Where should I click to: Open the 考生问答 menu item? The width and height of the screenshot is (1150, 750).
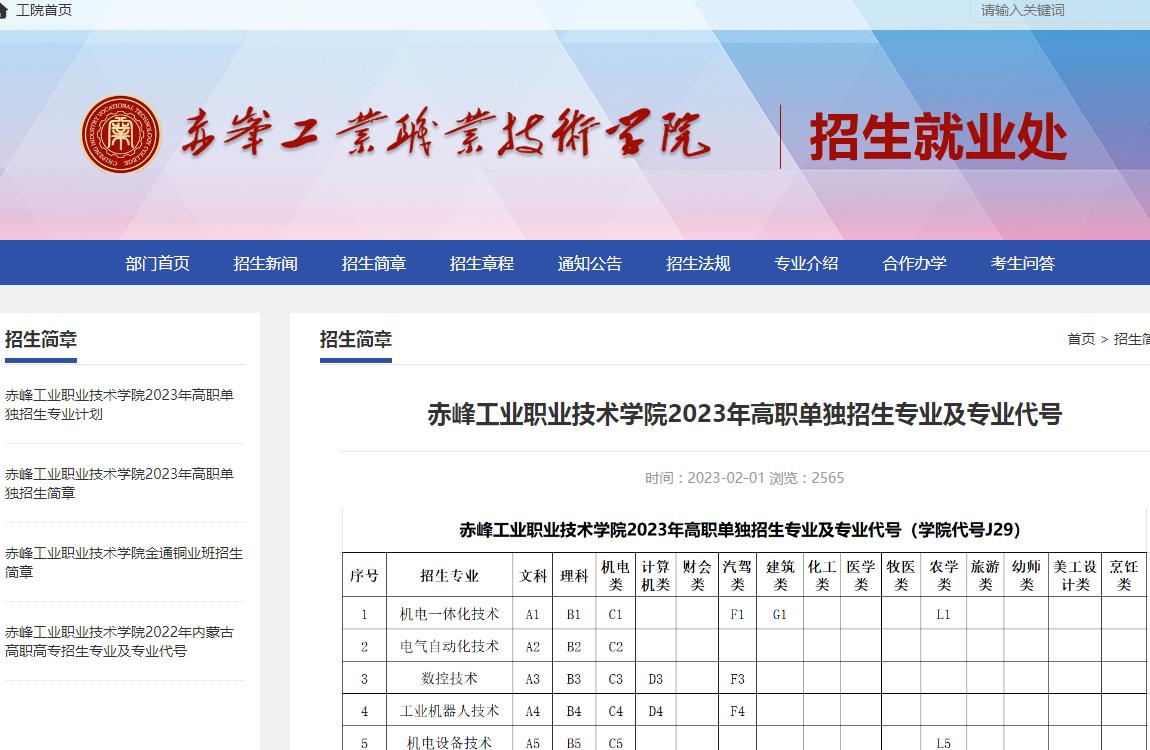click(1022, 263)
